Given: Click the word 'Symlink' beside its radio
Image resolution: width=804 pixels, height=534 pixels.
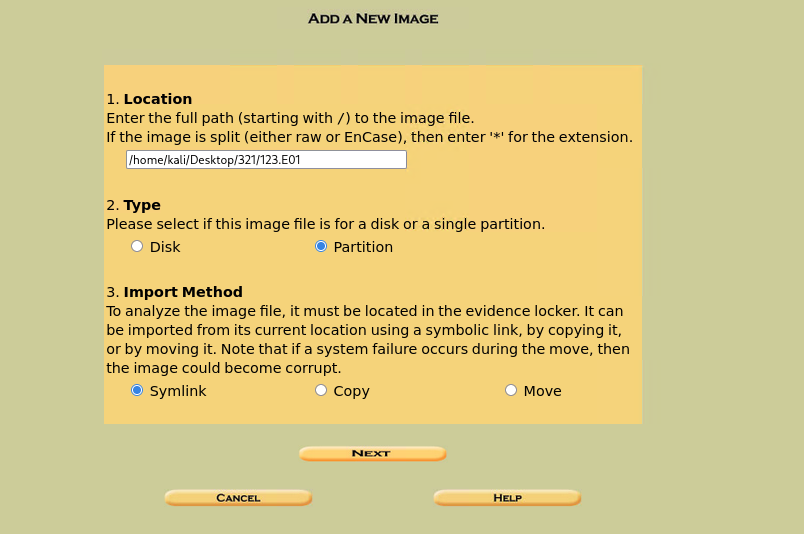Looking at the screenshot, I should coord(178,391).
